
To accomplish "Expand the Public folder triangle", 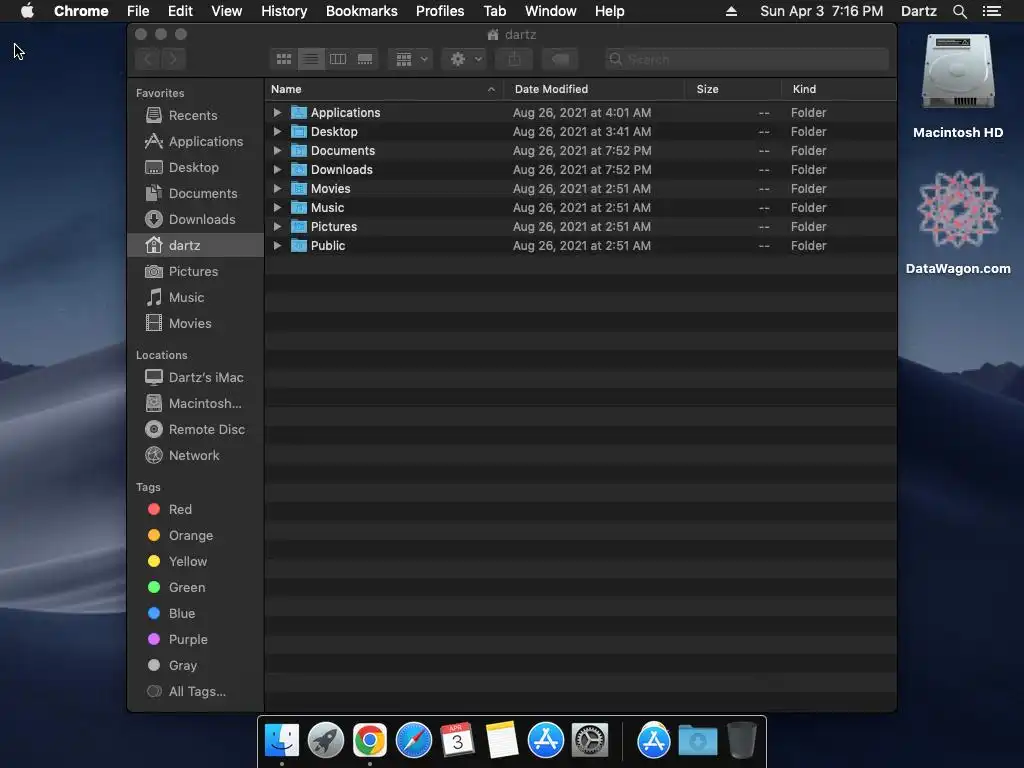I will [x=277, y=246].
